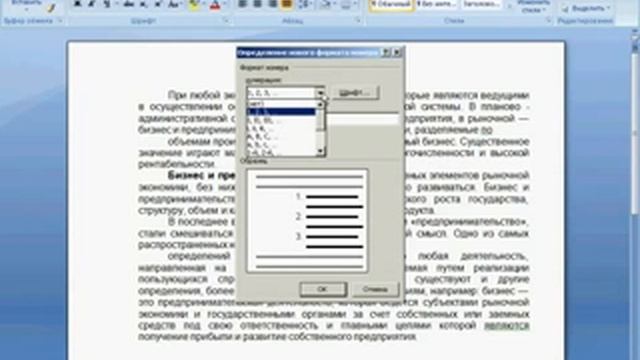Close the number format dialog
Viewport: 640px width, 360px height.
pyautogui.click(x=396, y=52)
